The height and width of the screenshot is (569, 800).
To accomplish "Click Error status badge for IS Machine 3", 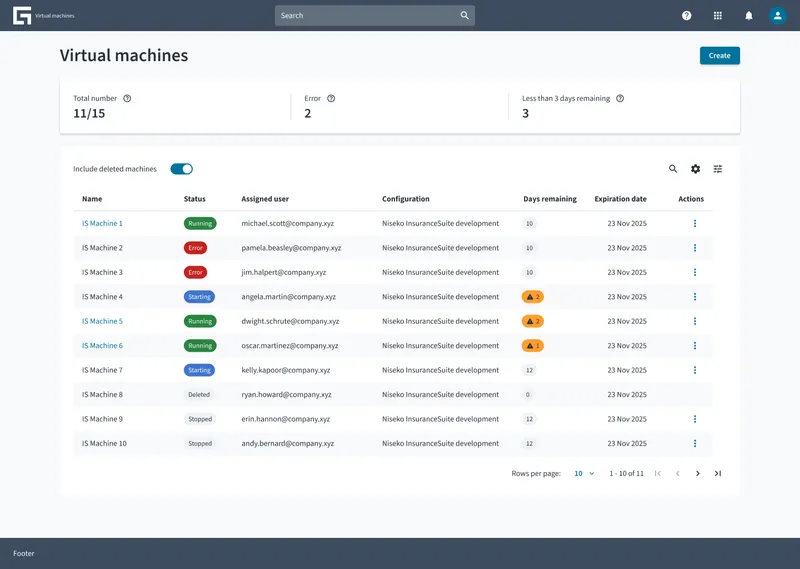I will [x=195, y=273].
